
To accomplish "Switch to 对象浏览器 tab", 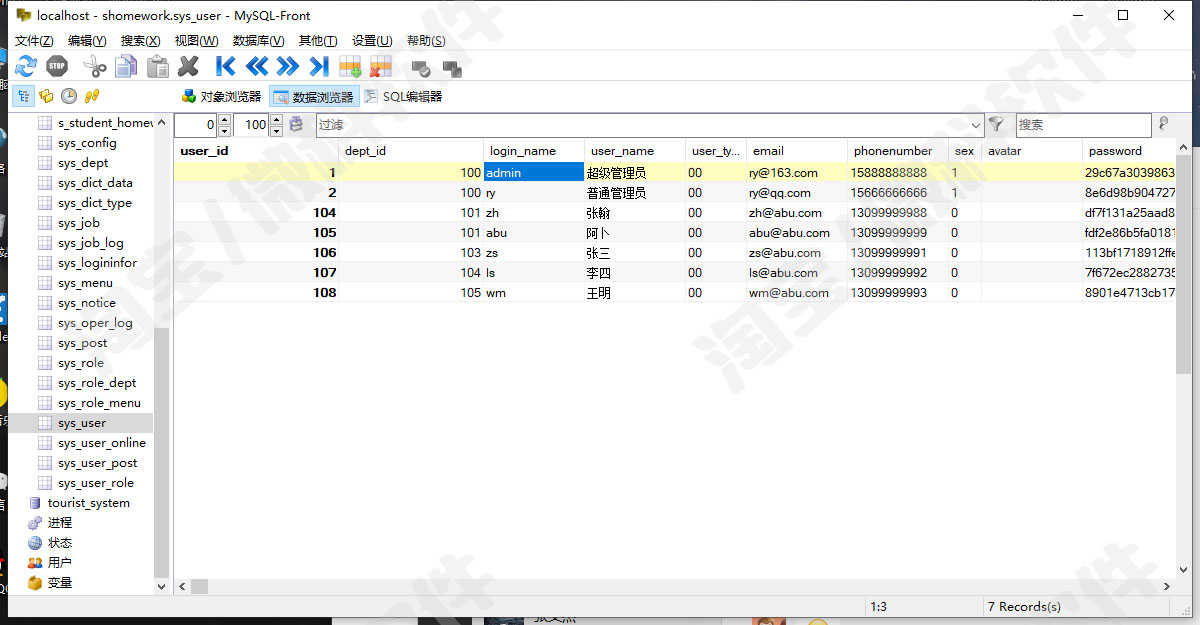I will 221,97.
